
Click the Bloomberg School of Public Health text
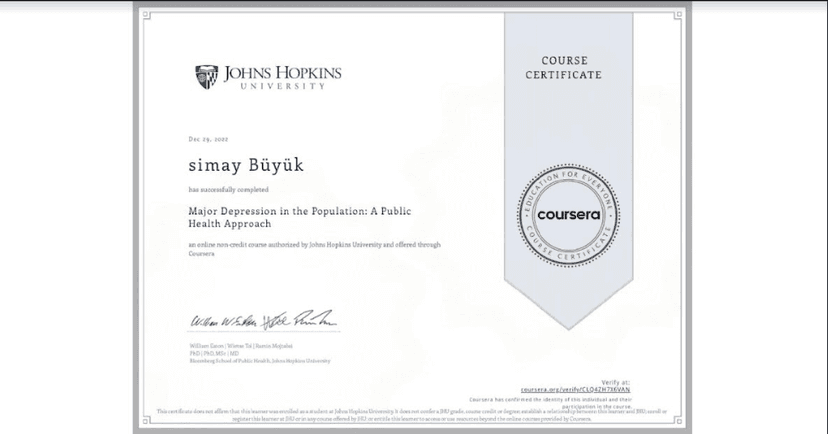click(x=259, y=360)
